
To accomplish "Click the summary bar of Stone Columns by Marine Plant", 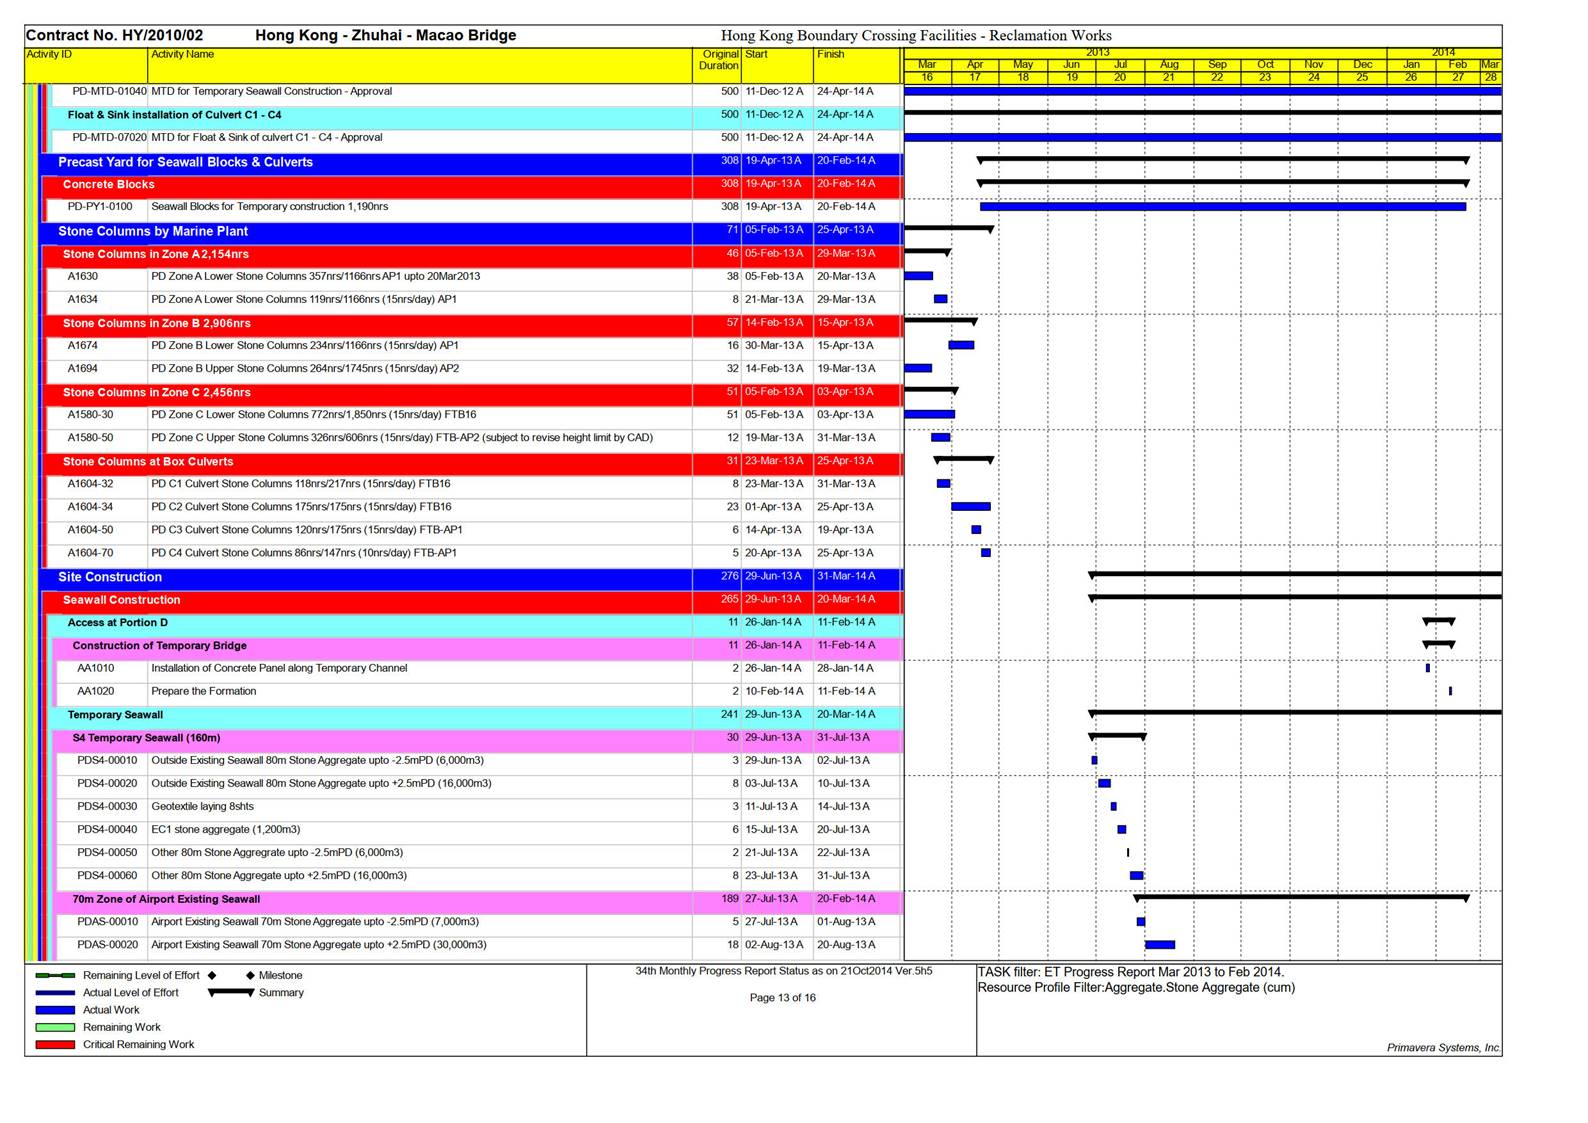I will pos(949,229).
